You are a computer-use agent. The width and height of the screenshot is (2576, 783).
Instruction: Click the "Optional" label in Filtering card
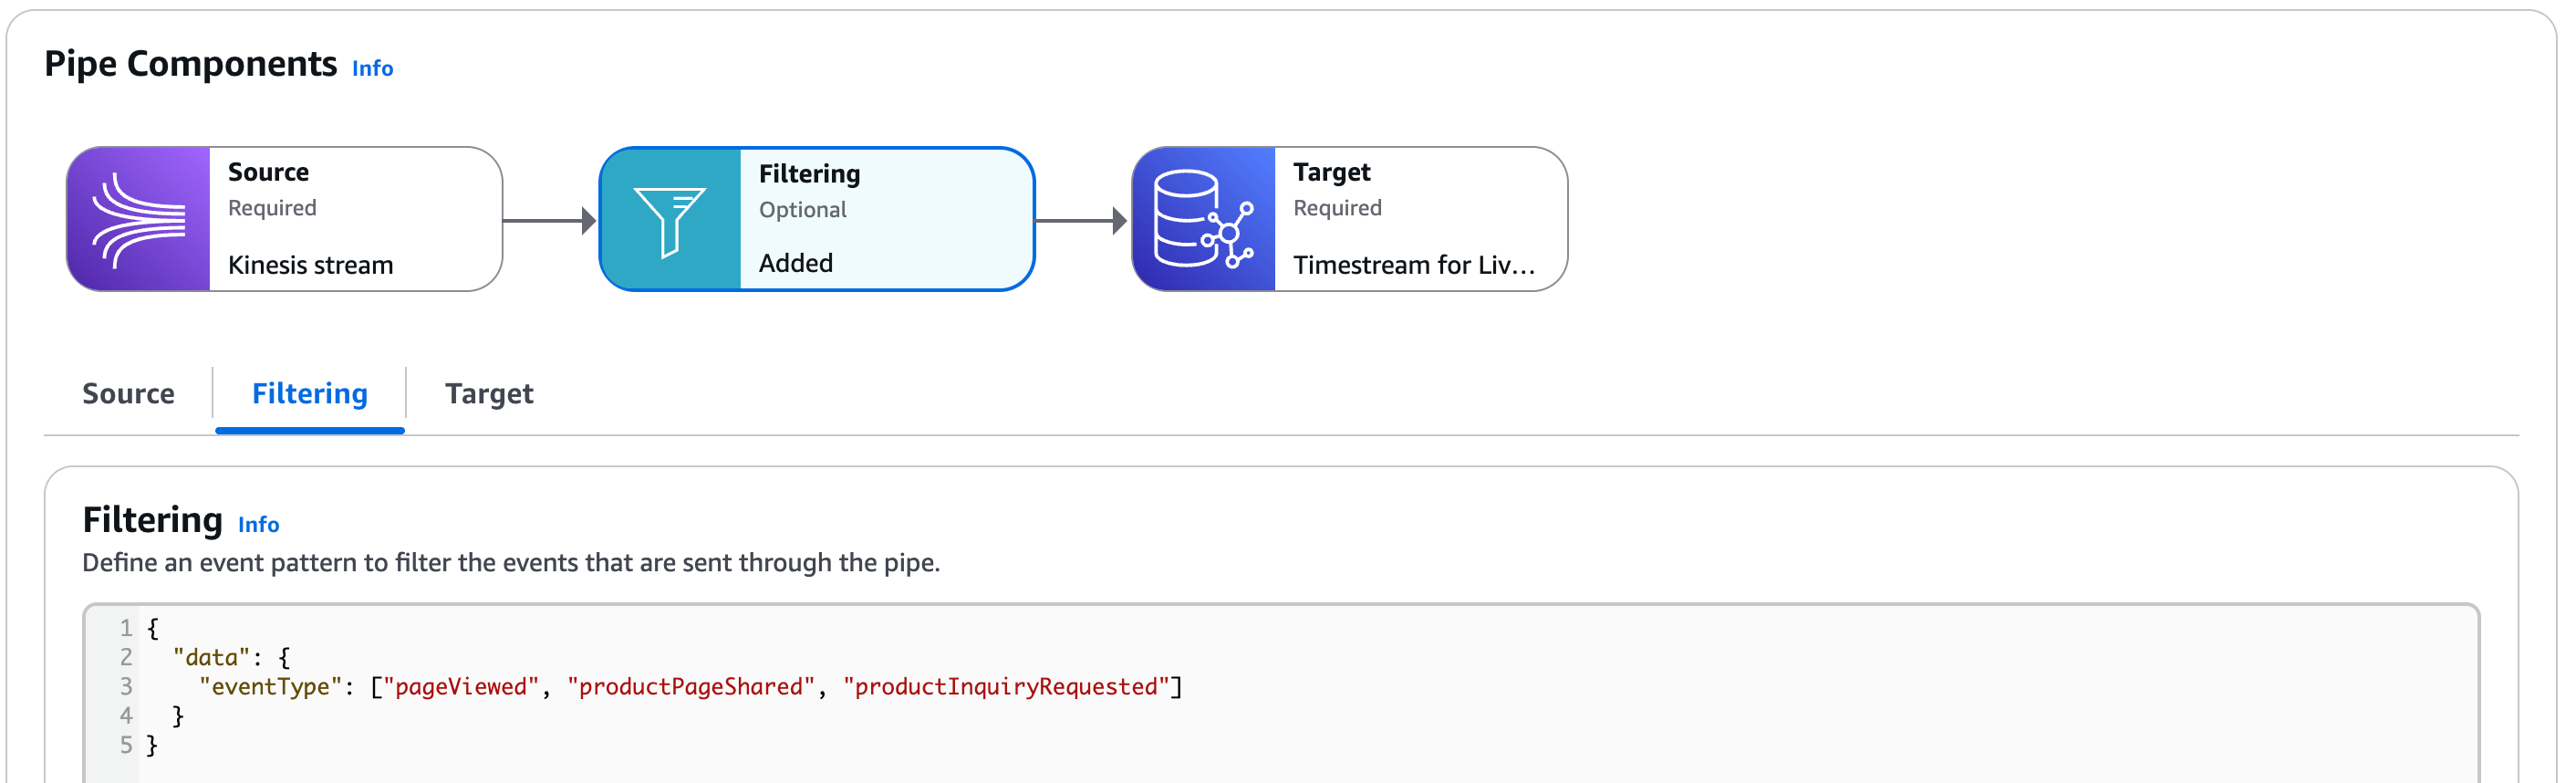pos(802,210)
